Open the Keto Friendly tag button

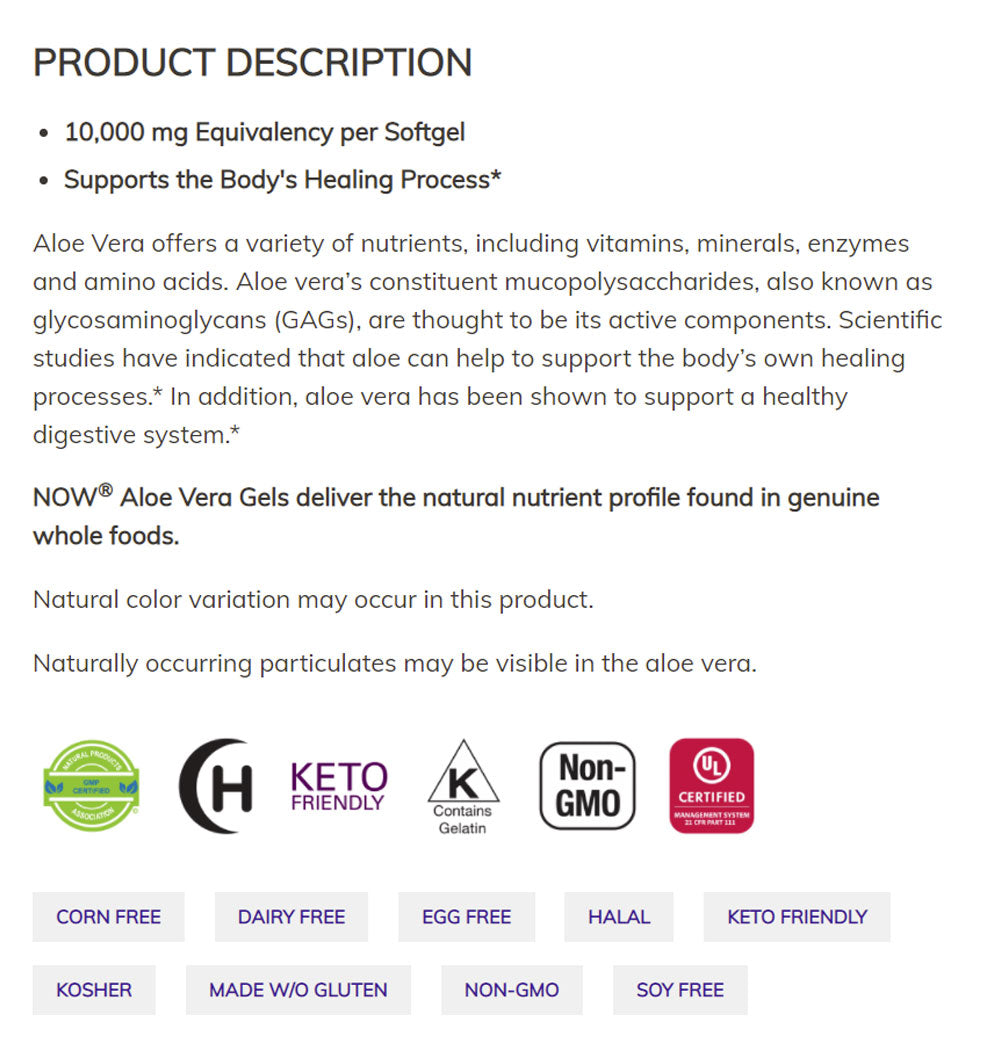(797, 917)
